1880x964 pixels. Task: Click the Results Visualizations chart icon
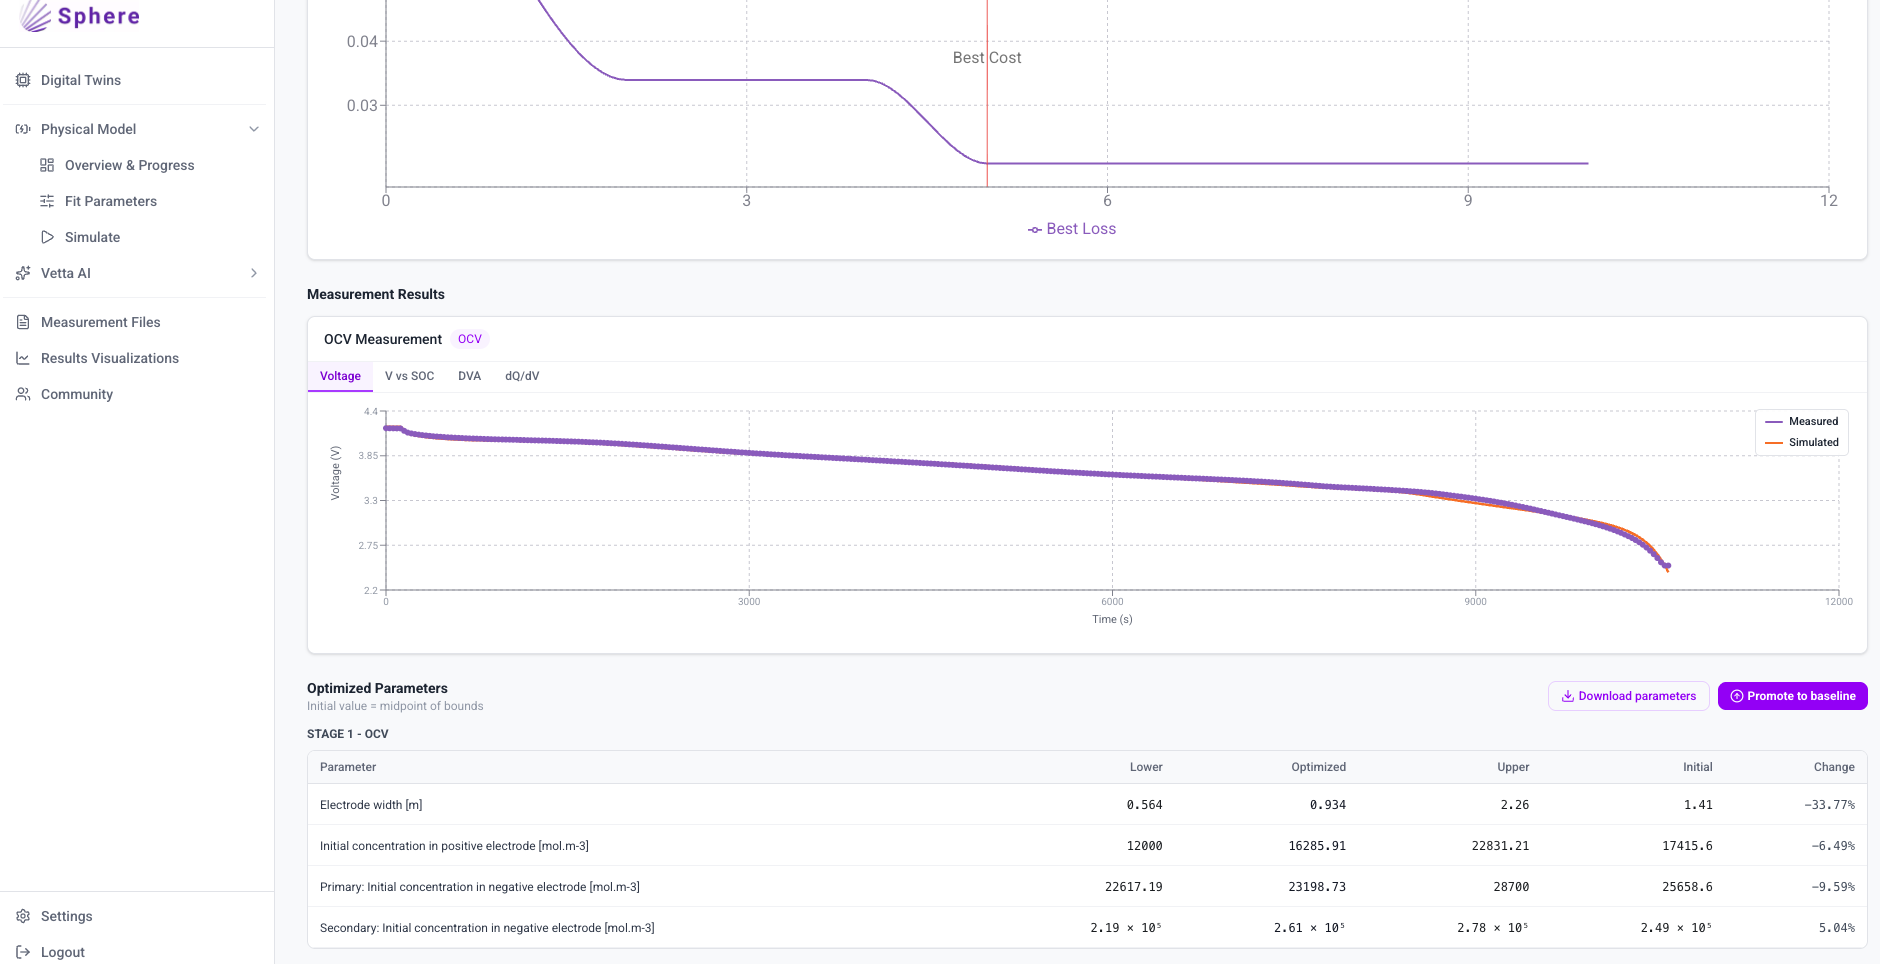pos(23,358)
